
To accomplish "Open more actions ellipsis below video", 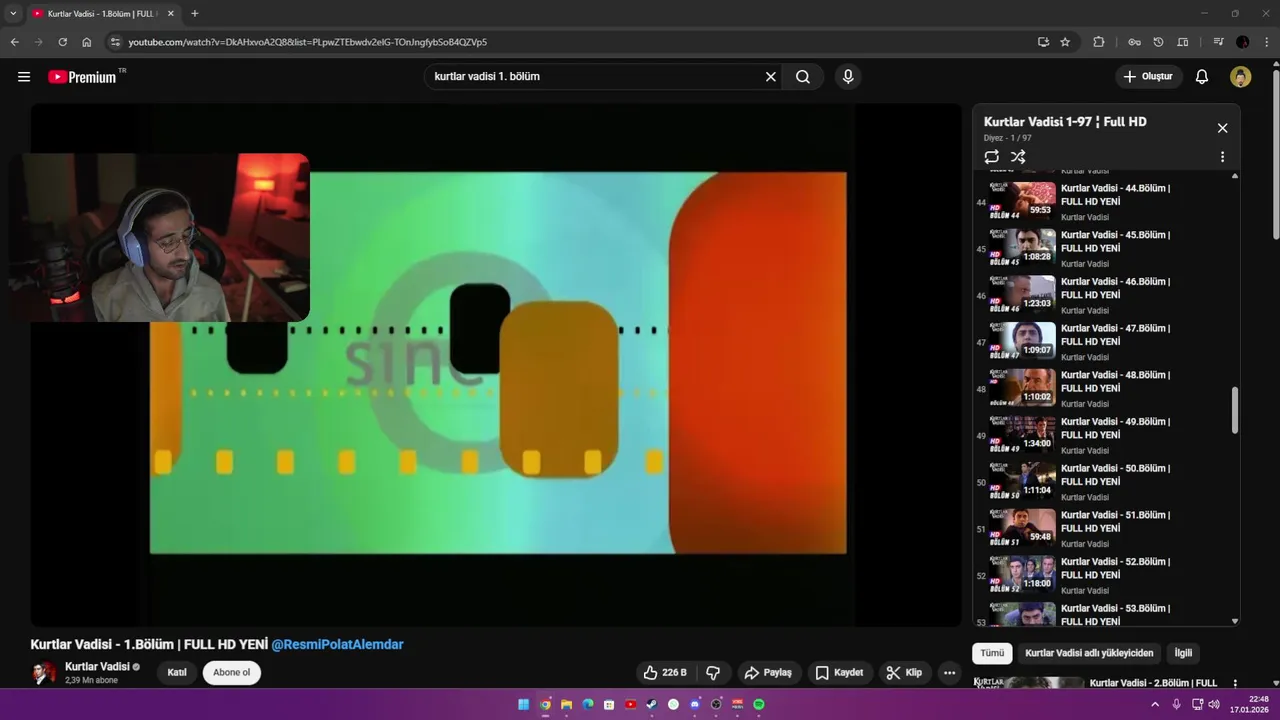I will (950, 673).
